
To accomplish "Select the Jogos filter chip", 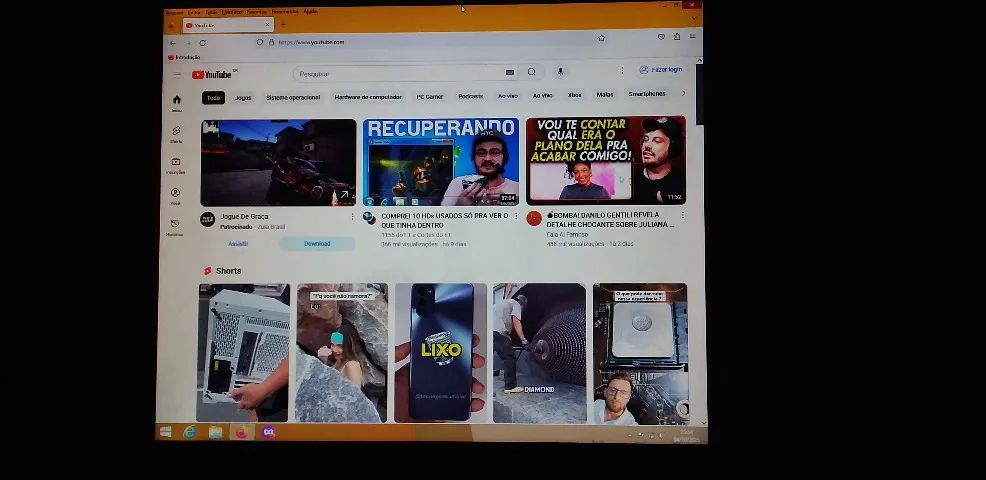I will [x=243, y=98].
